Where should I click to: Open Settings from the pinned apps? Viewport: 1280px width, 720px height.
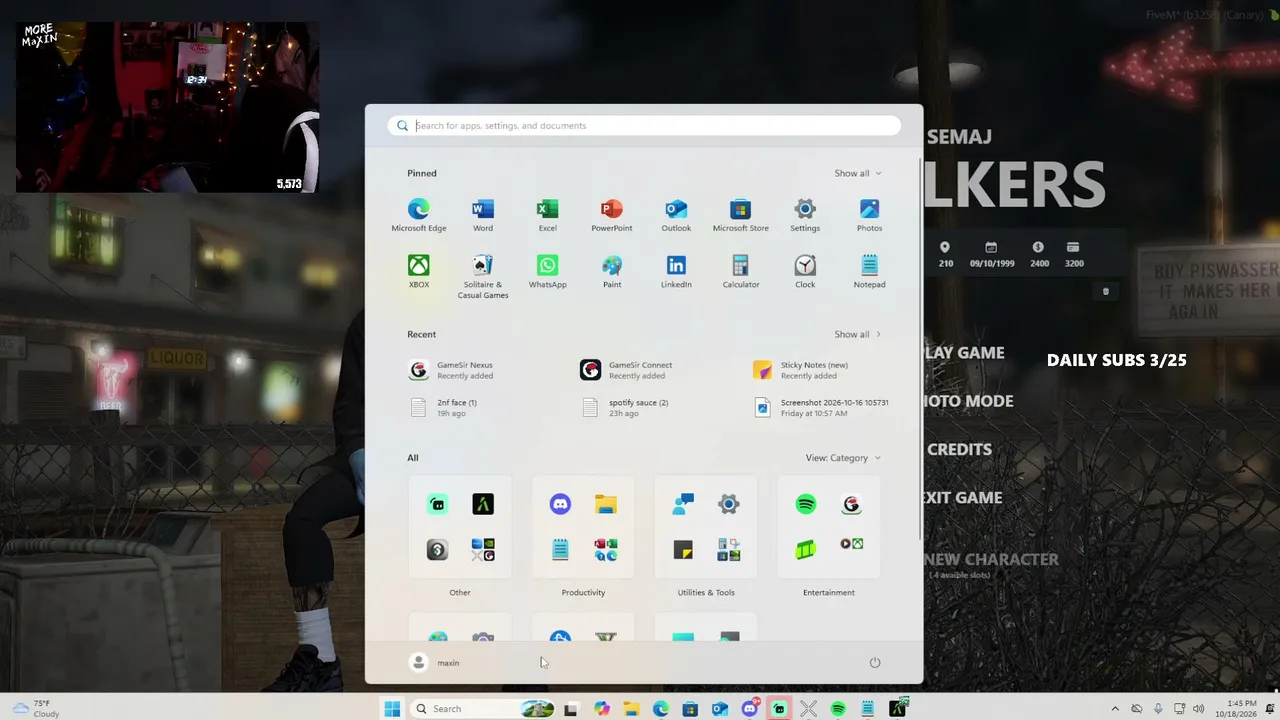[x=805, y=215]
